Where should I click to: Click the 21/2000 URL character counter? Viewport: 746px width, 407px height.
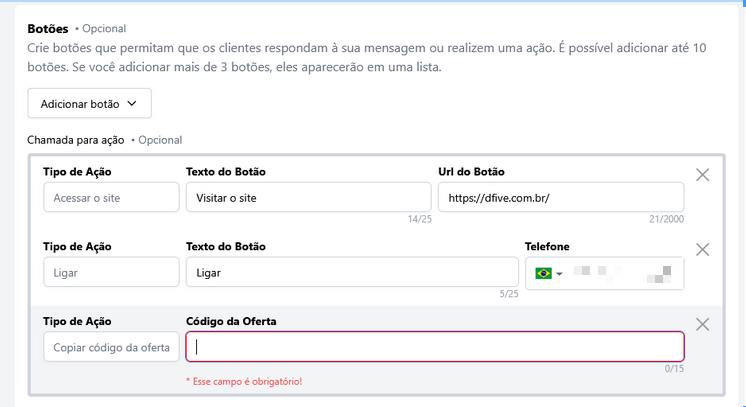click(x=667, y=219)
